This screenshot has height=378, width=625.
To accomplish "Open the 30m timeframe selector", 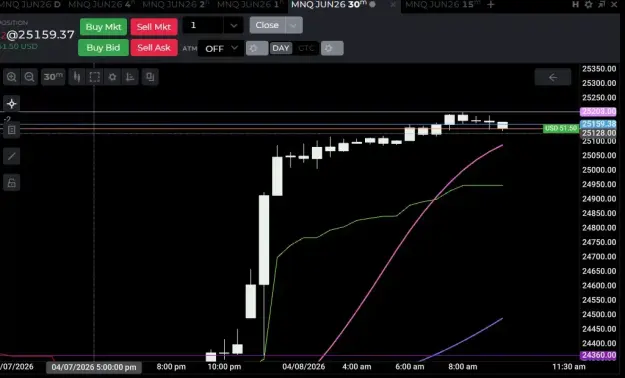I will click(53, 77).
